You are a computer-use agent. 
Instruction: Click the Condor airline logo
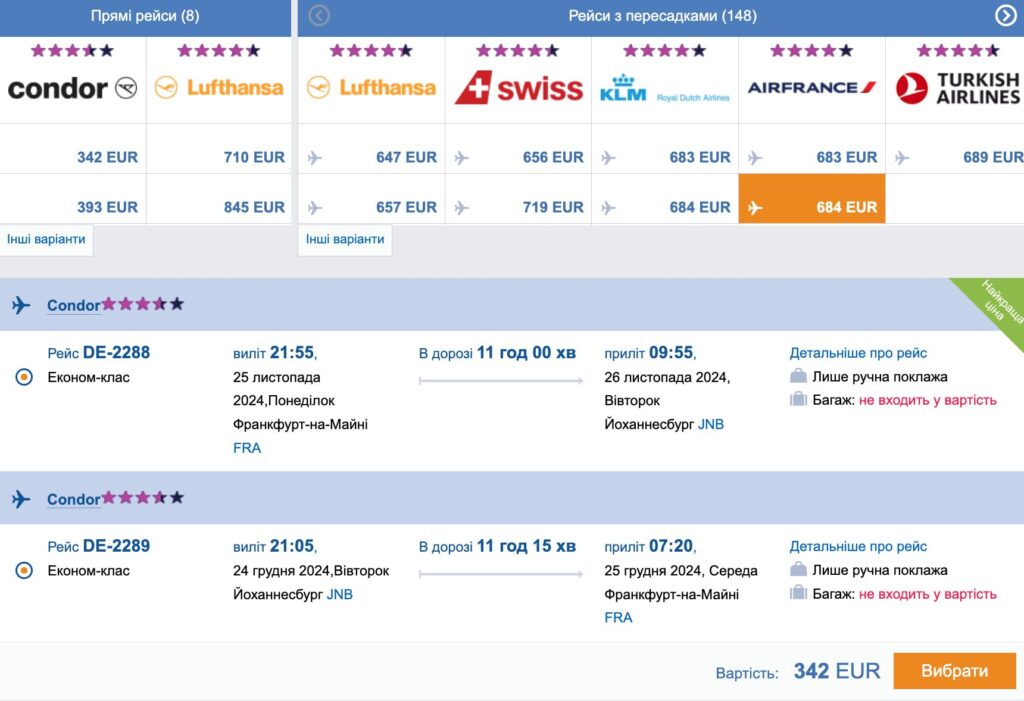(x=72, y=88)
